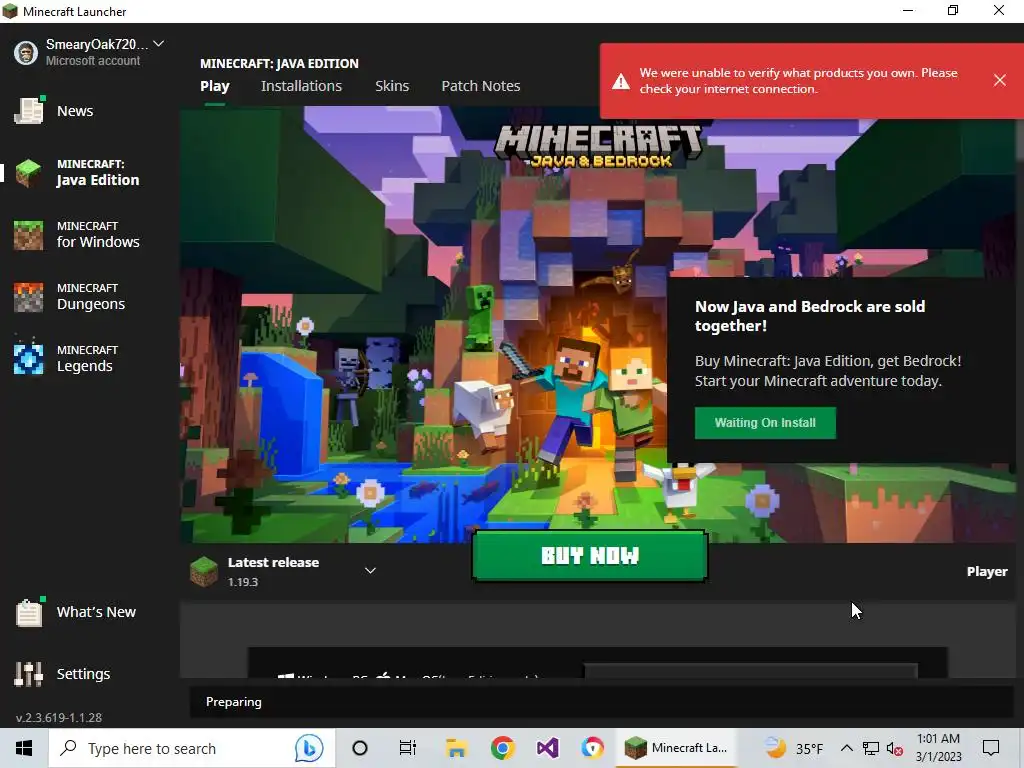Open network status tray icon
1024x768 pixels.
coord(871,748)
